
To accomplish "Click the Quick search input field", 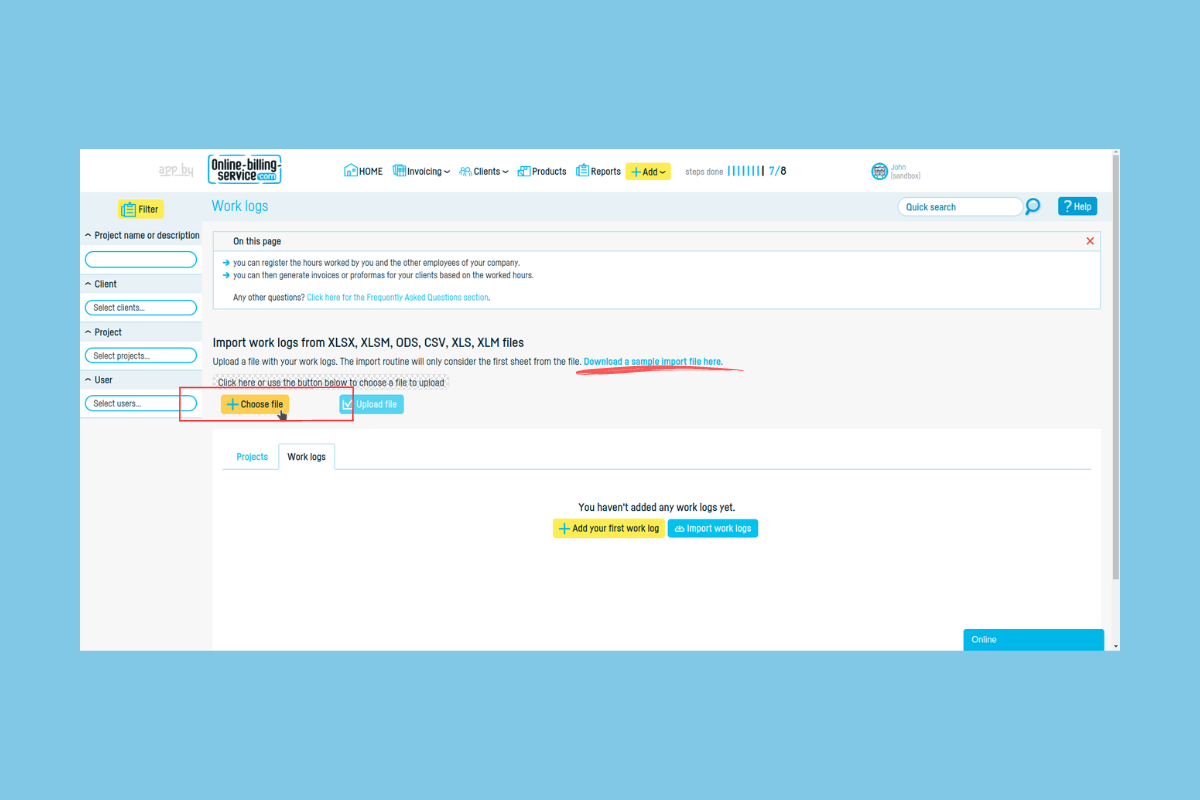I will tap(961, 207).
